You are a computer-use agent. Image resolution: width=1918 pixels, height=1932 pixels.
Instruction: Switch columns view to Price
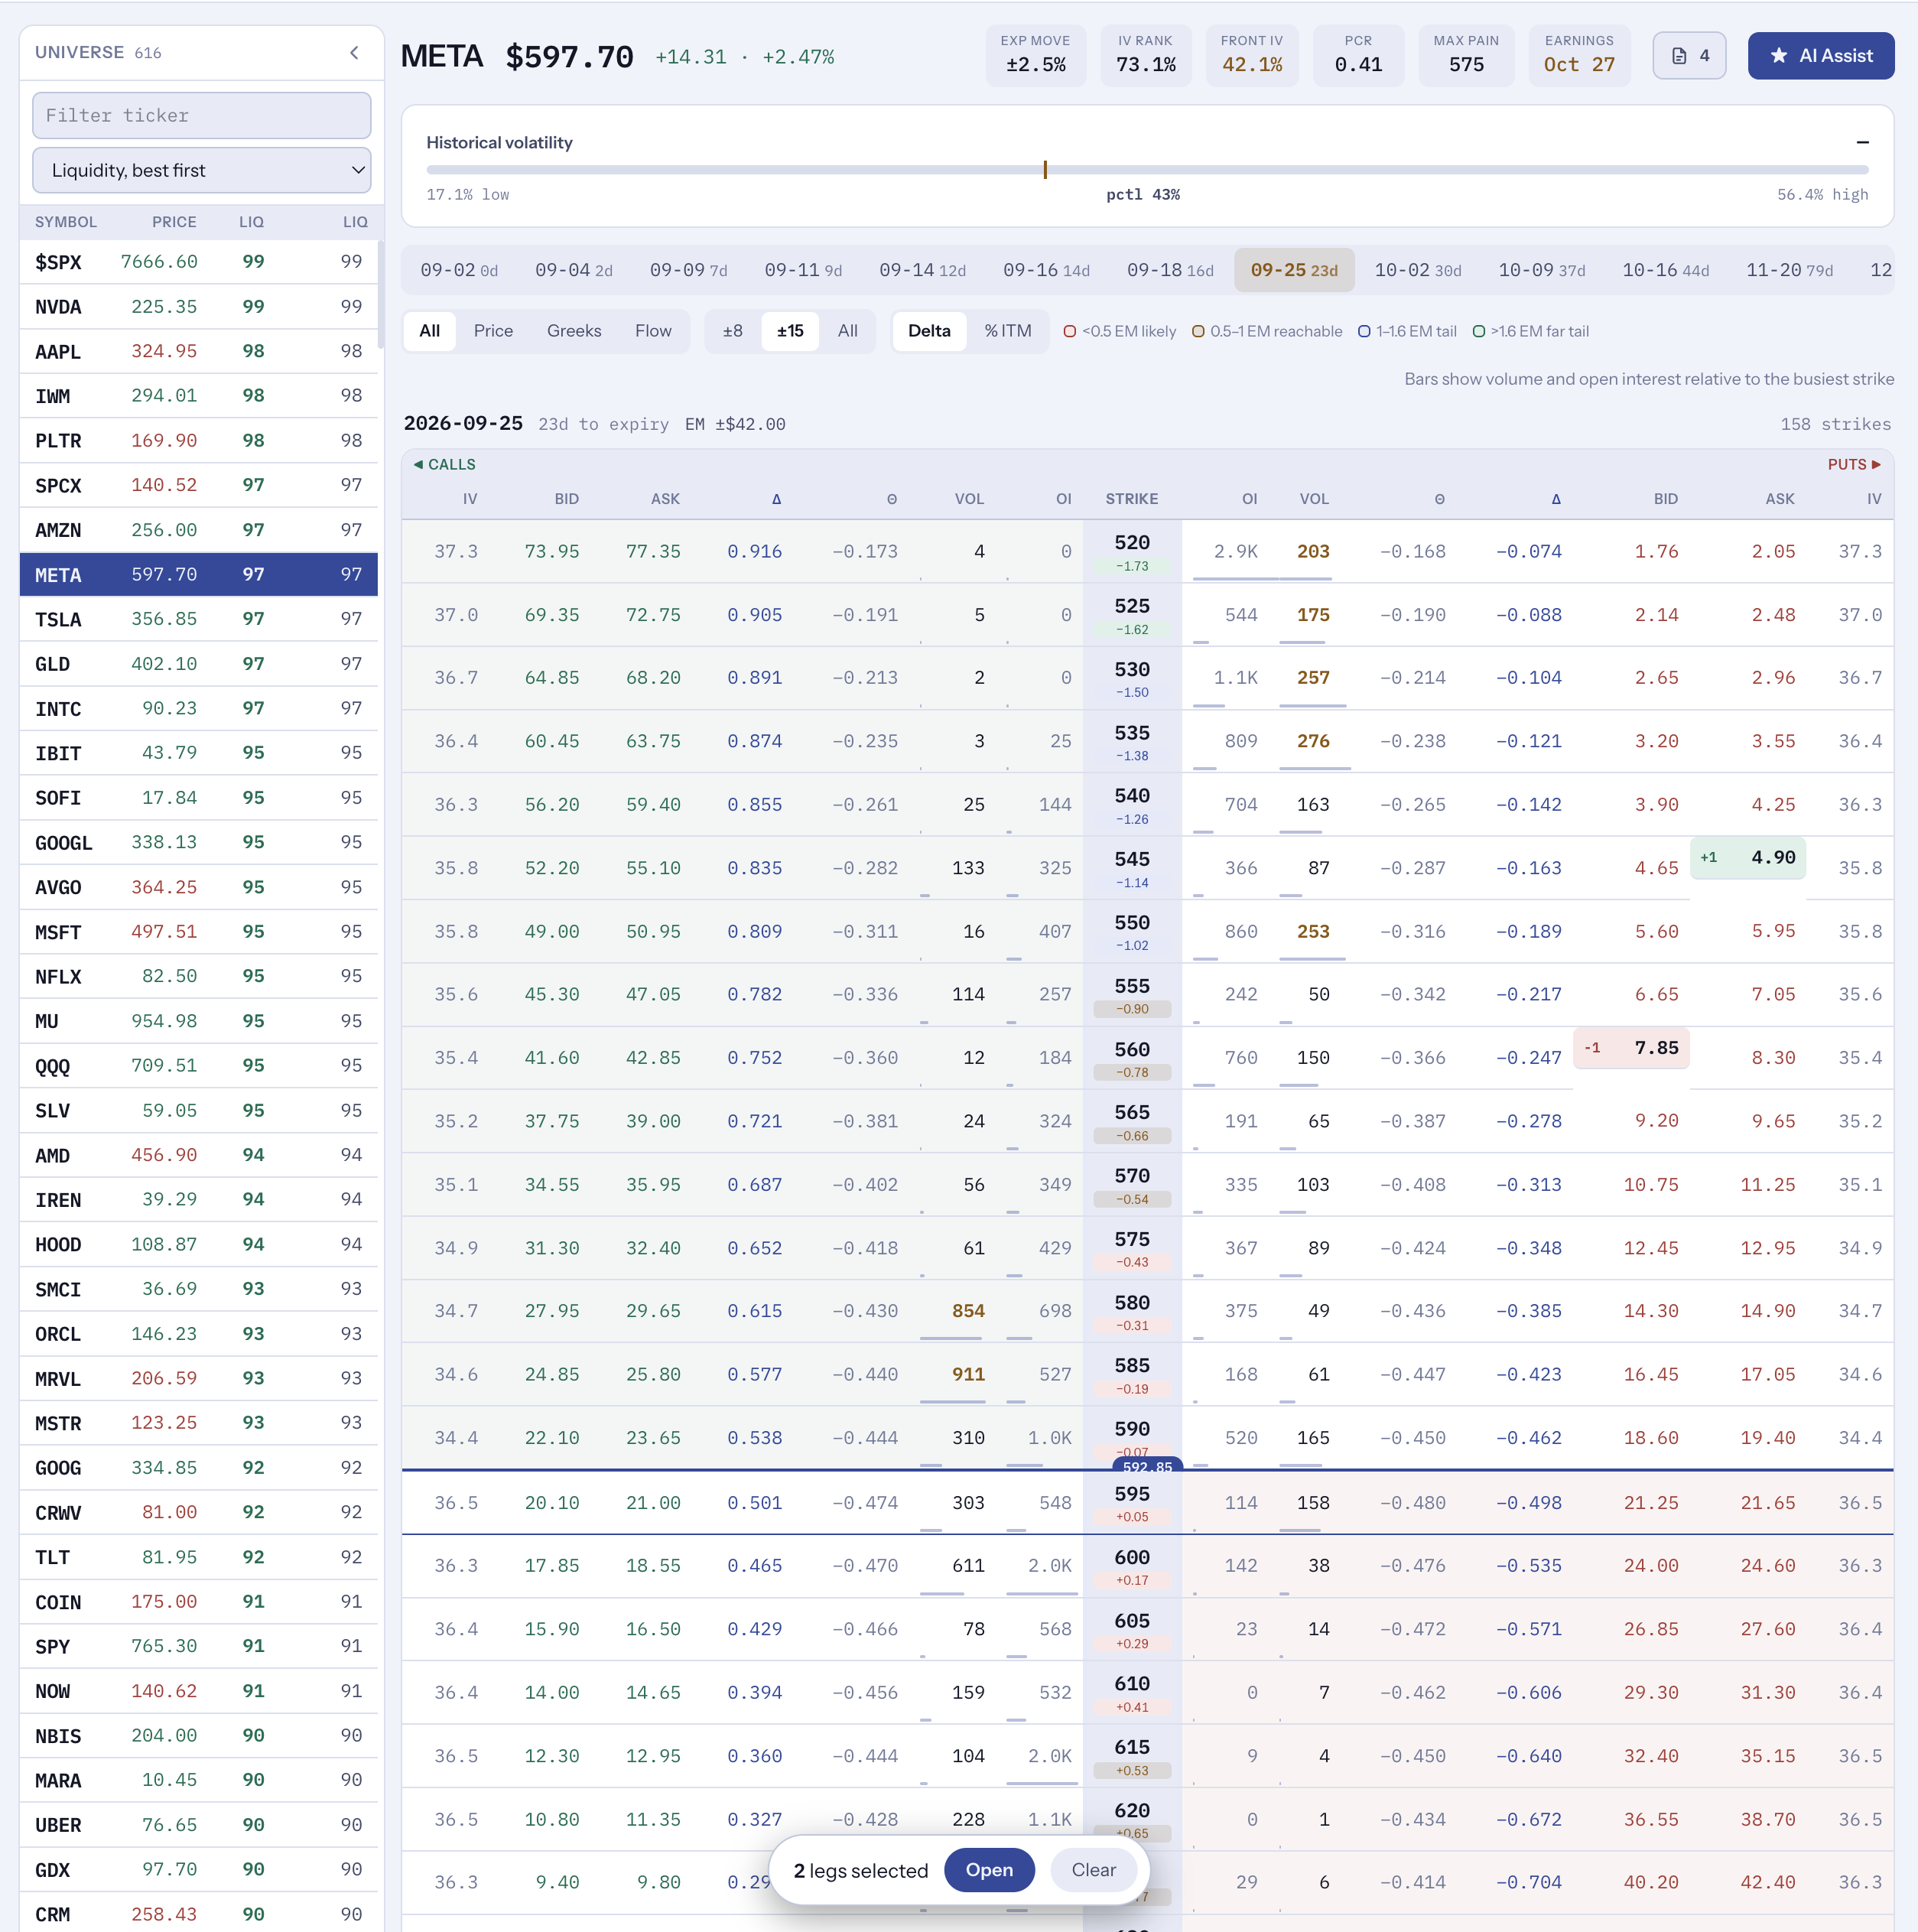coord(493,331)
